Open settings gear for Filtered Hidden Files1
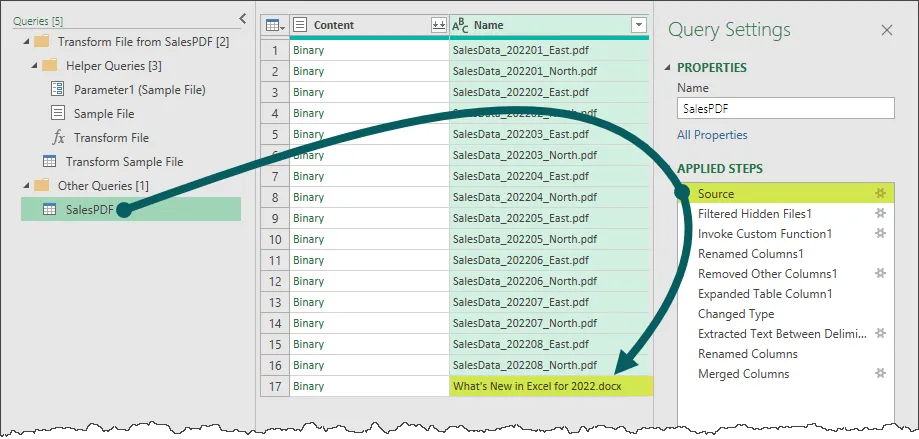This screenshot has width=919, height=439. [880, 214]
